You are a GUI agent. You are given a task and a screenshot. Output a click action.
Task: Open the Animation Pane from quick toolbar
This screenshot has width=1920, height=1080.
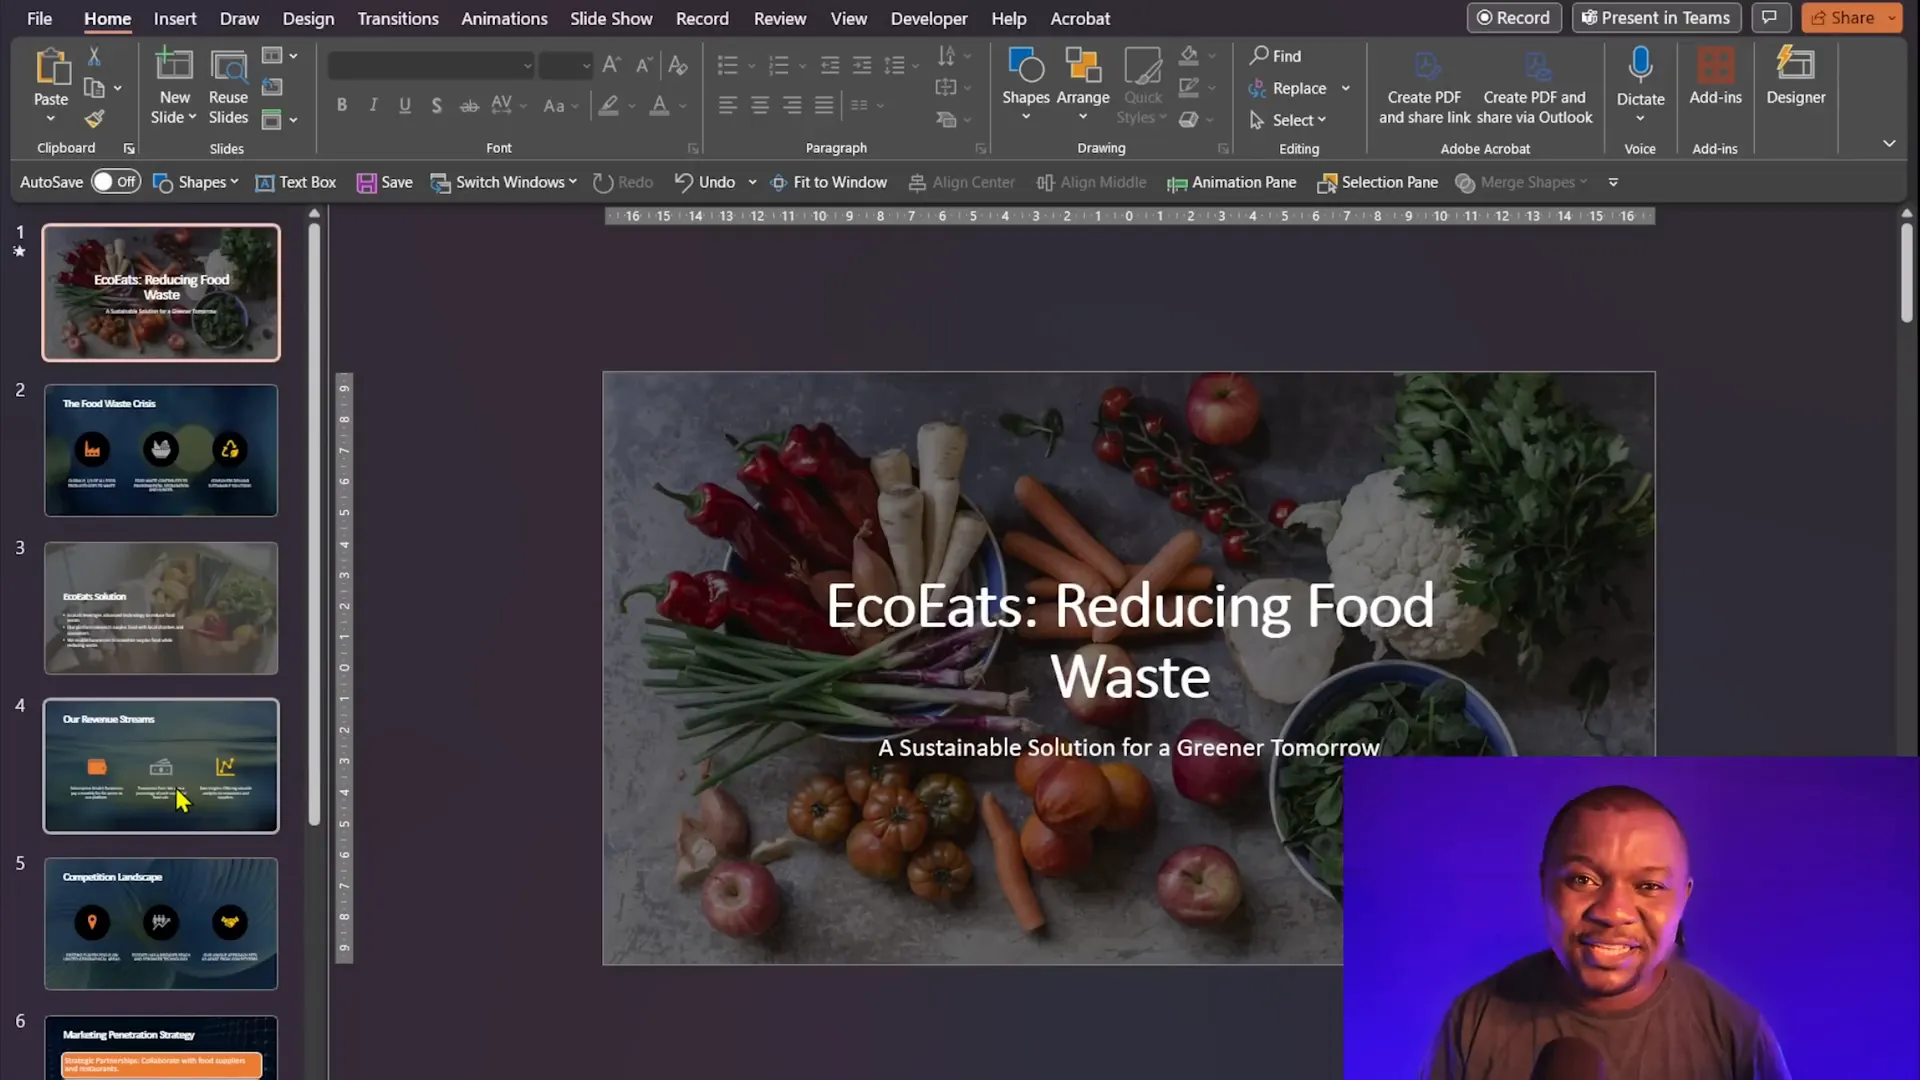[x=1231, y=182]
